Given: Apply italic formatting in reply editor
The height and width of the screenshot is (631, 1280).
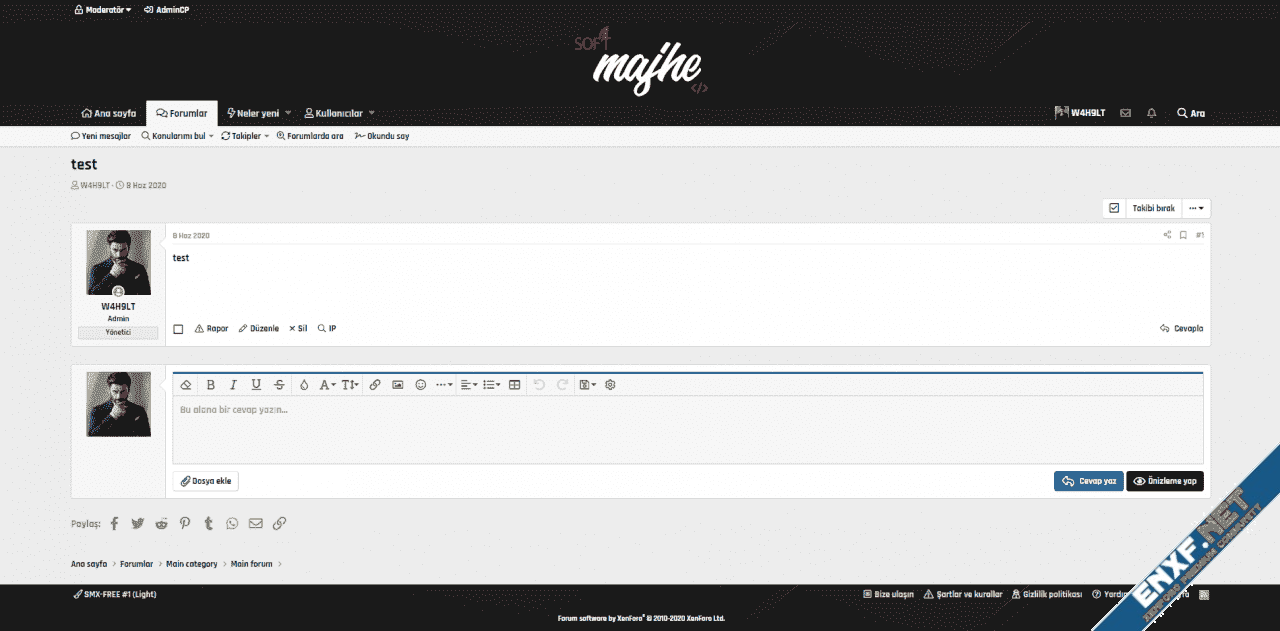Looking at the screenshot, I should point(233,385).
